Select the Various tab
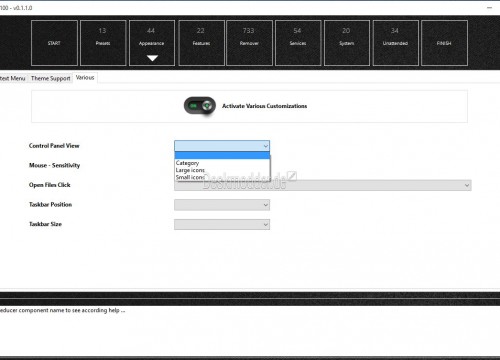500x360 pixels. point(85,78)
